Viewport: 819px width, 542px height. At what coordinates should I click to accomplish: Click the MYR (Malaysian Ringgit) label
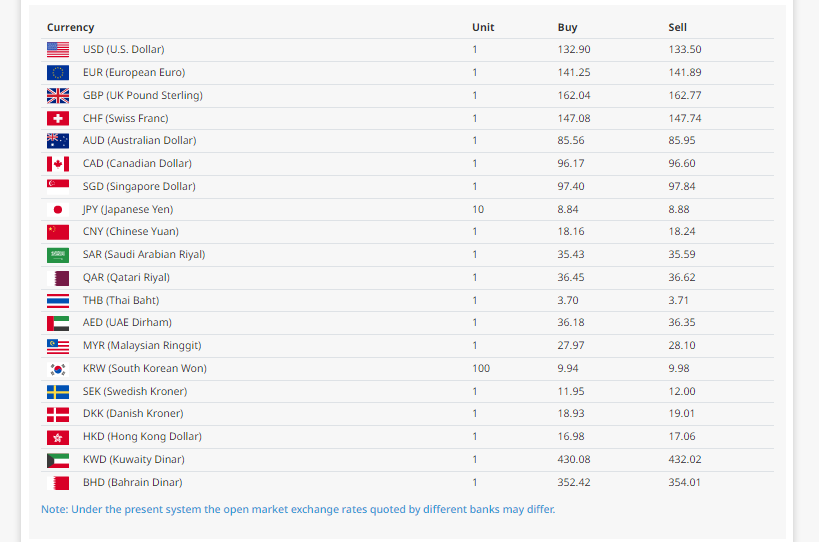click(142, 345)
